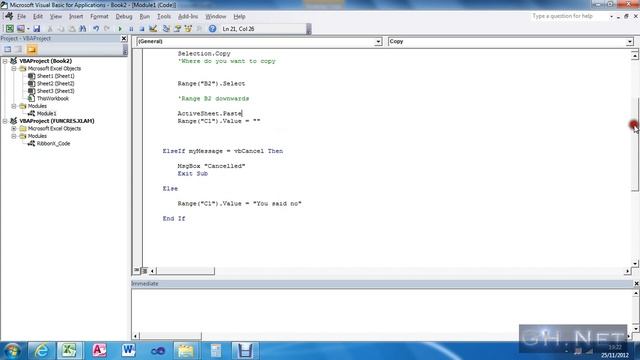Open Visual Basic Help blue question icon
Image resolution: width=640 pixels, height=360 pixels.
[212, 29]
